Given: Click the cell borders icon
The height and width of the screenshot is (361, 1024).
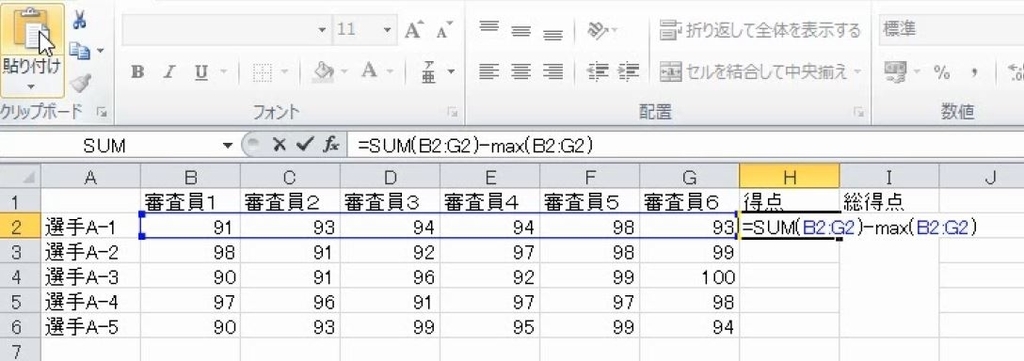Looking at the screenshot, I should pyautogui.click(x=263, y=71).
